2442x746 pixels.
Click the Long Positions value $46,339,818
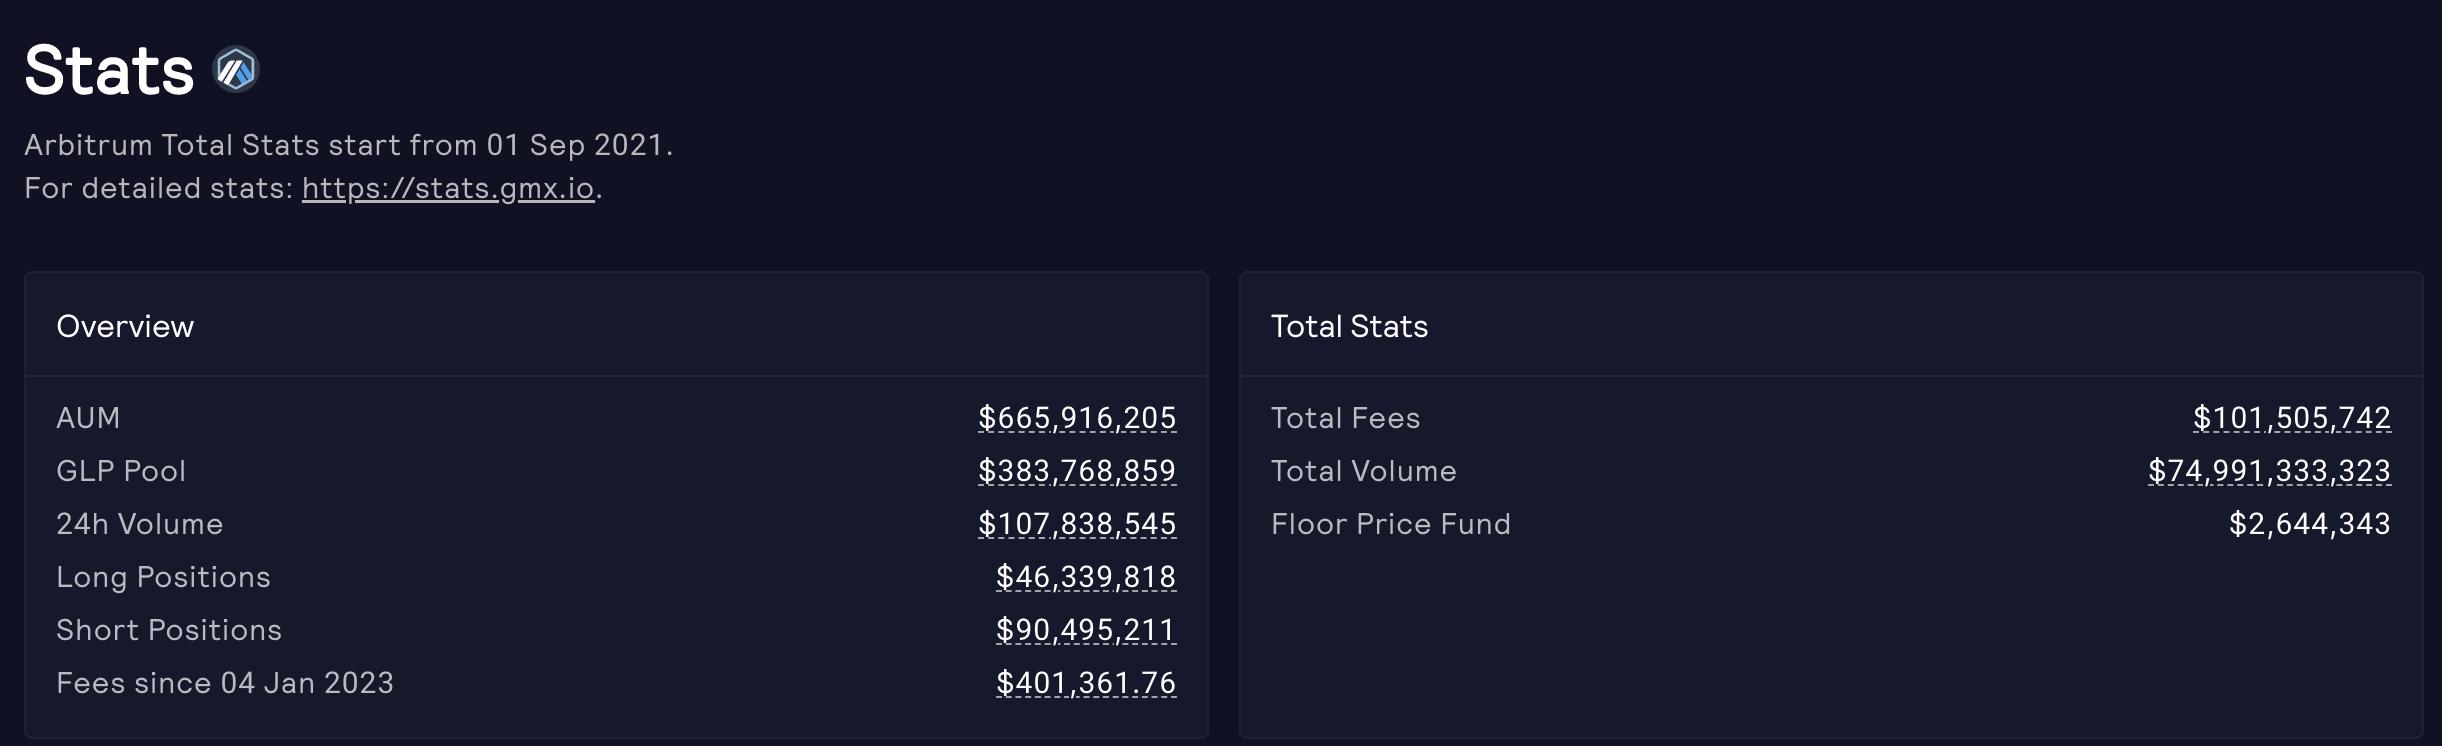point(1086,577)
